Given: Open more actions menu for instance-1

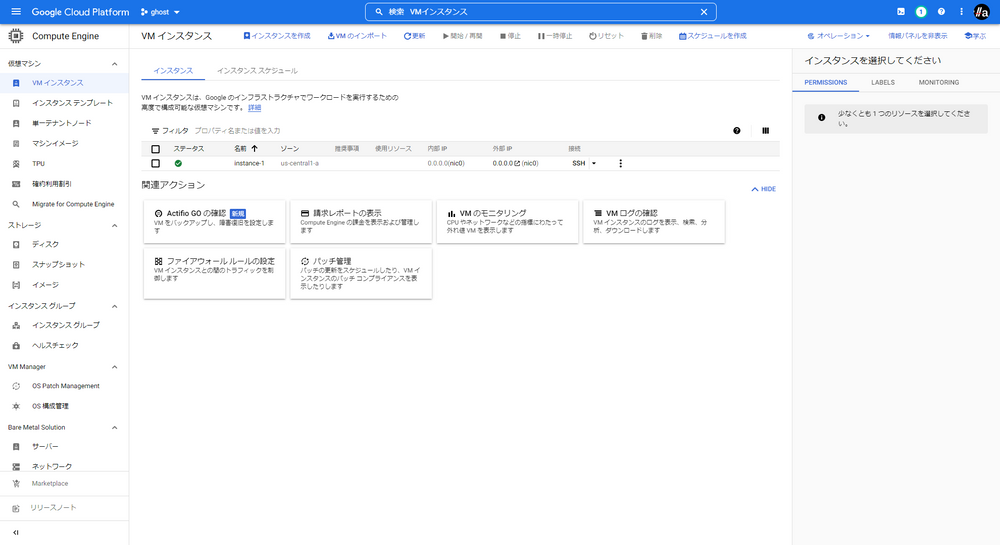Looking at the screenshot, I should click(620, 163).
